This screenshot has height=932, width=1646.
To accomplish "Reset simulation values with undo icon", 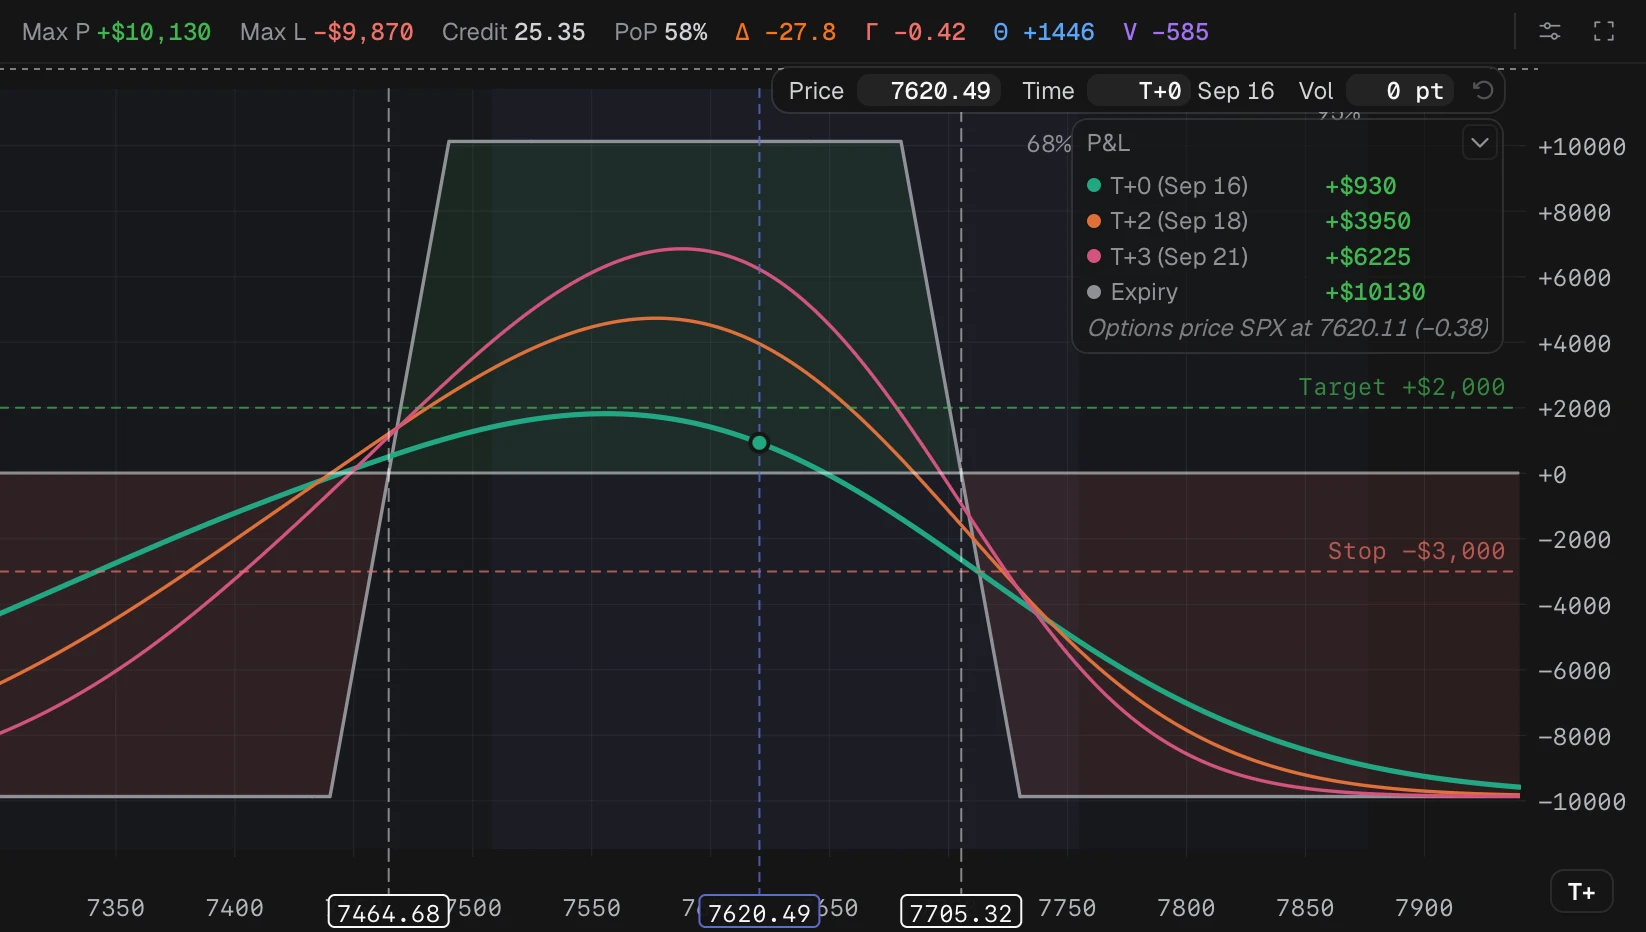I will (x=1483, y=91).
